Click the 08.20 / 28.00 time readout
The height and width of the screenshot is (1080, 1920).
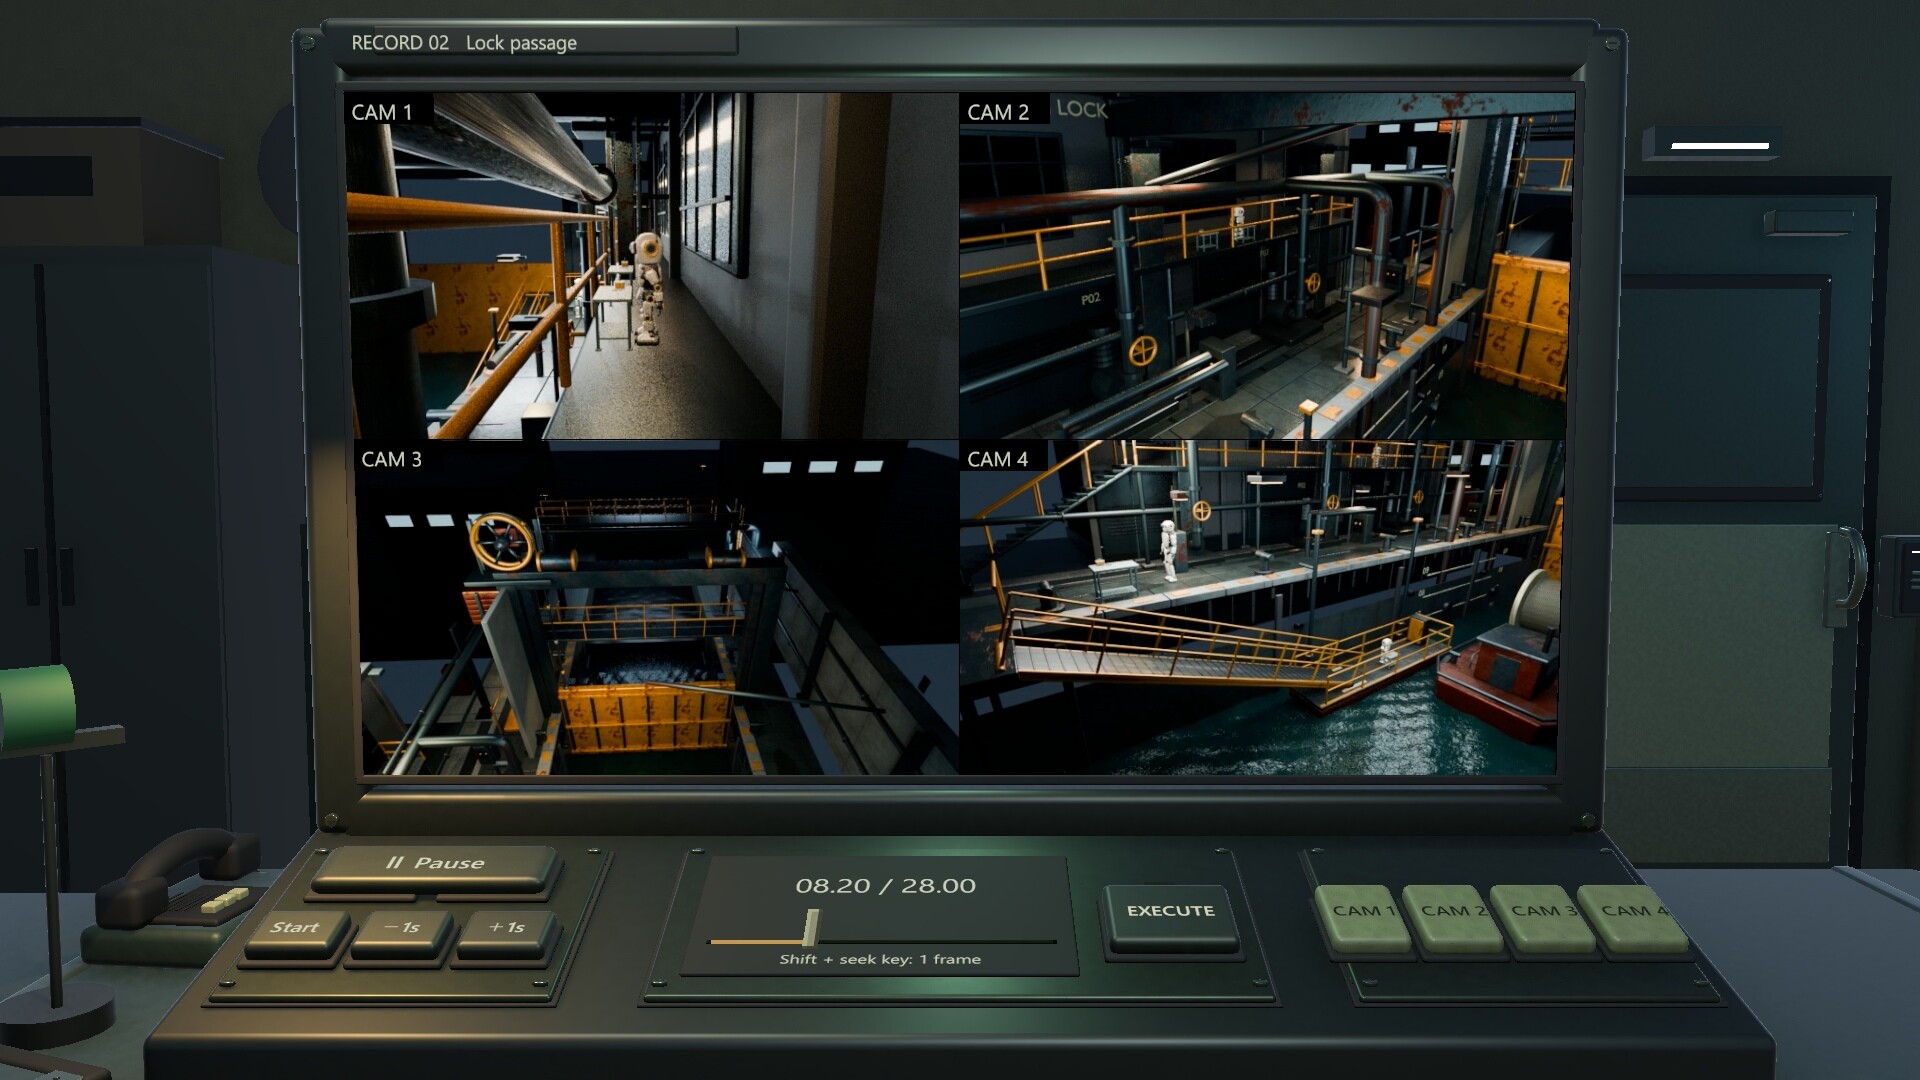pos(885,886)
